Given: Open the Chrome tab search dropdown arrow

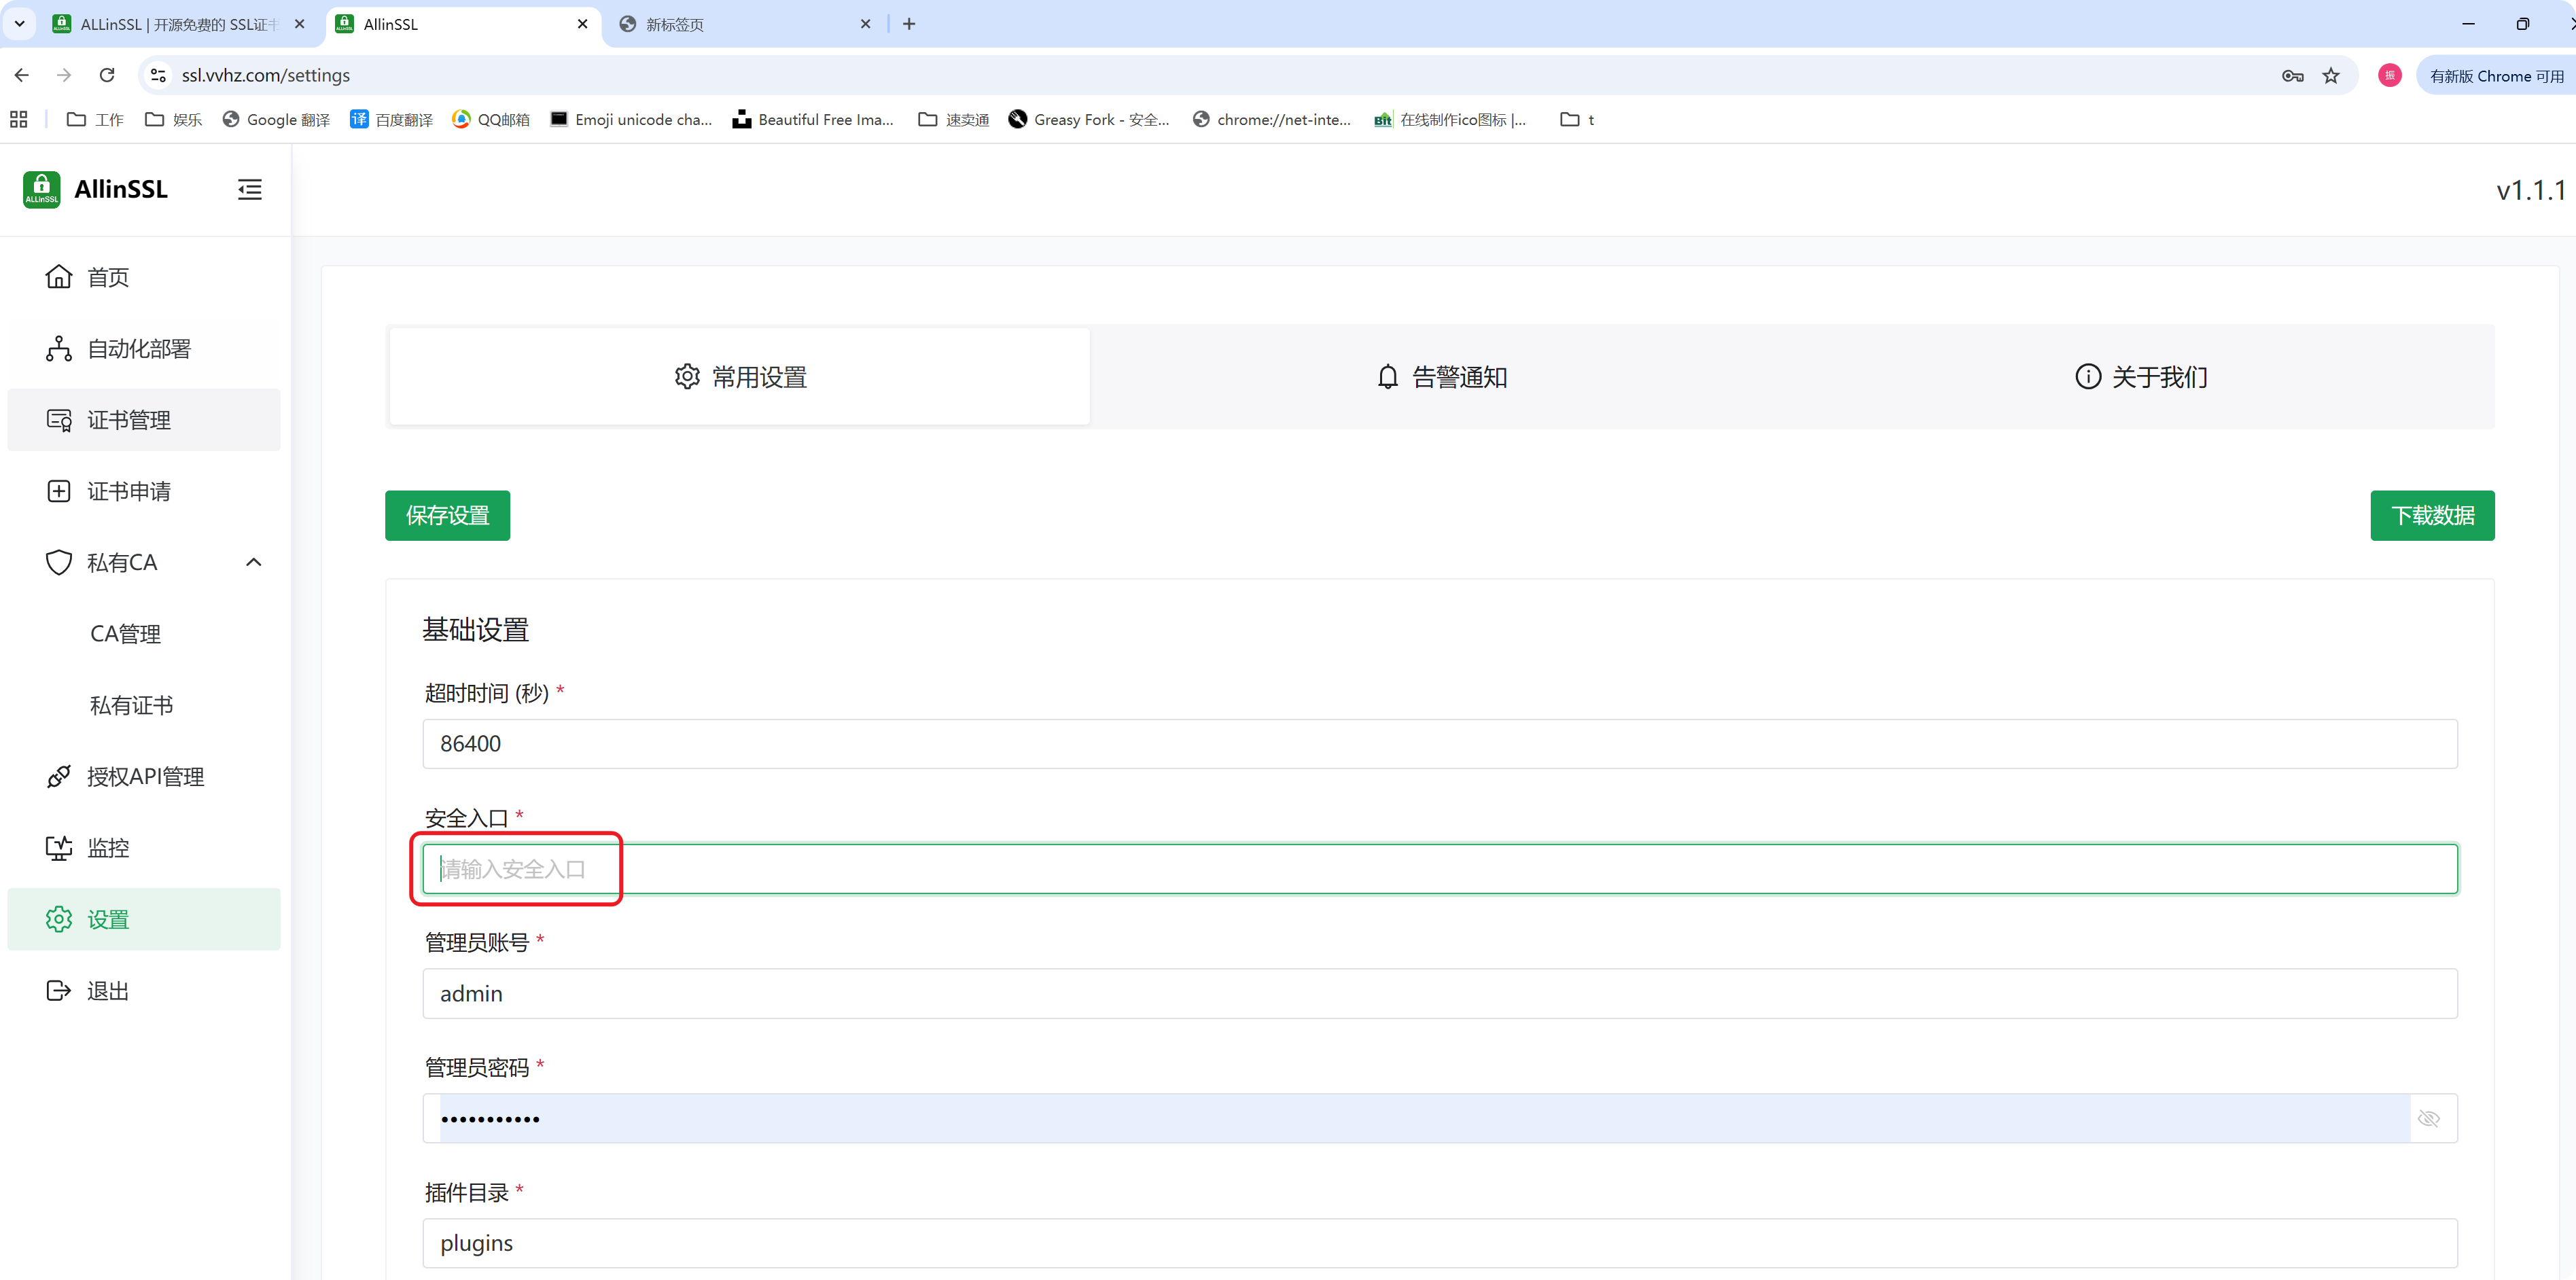Looking at the screenshot, I should click(x=19, y=23).
